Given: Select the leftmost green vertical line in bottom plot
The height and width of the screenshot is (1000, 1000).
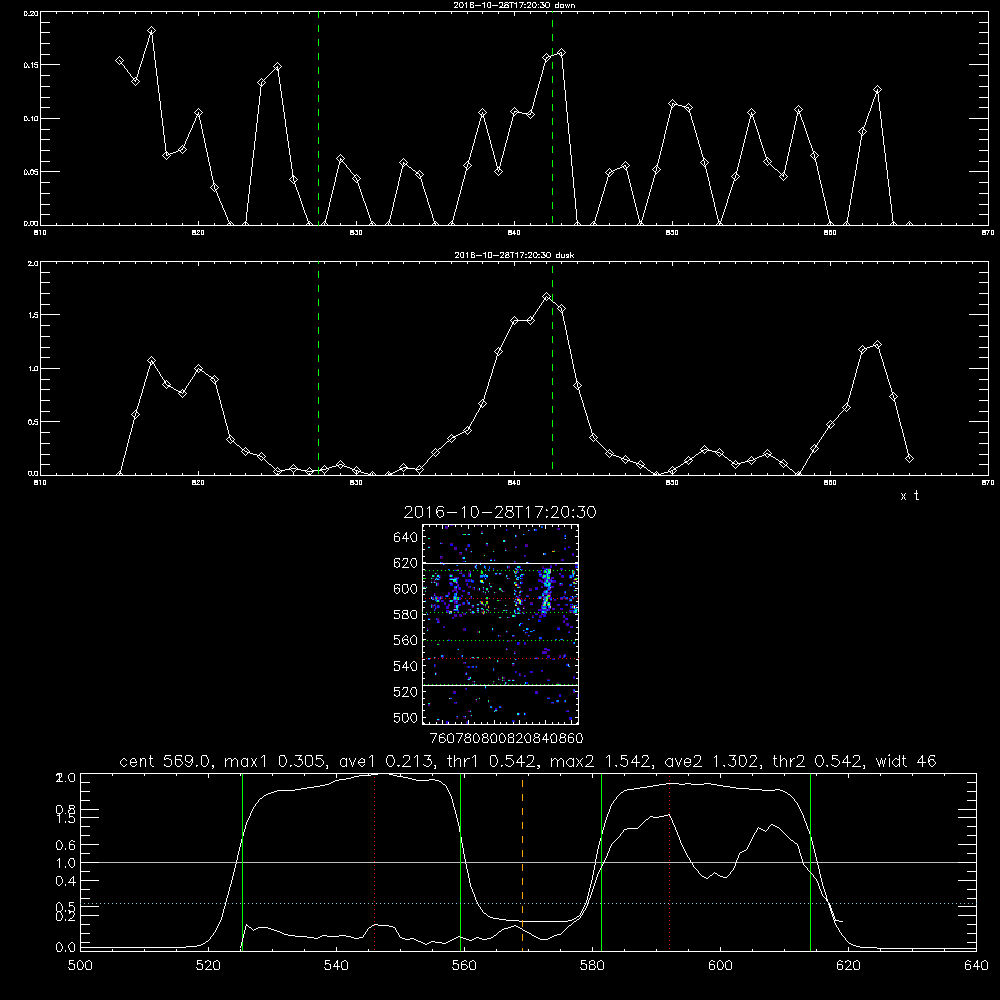Looking at the screenshot, I should click(242, 862).
